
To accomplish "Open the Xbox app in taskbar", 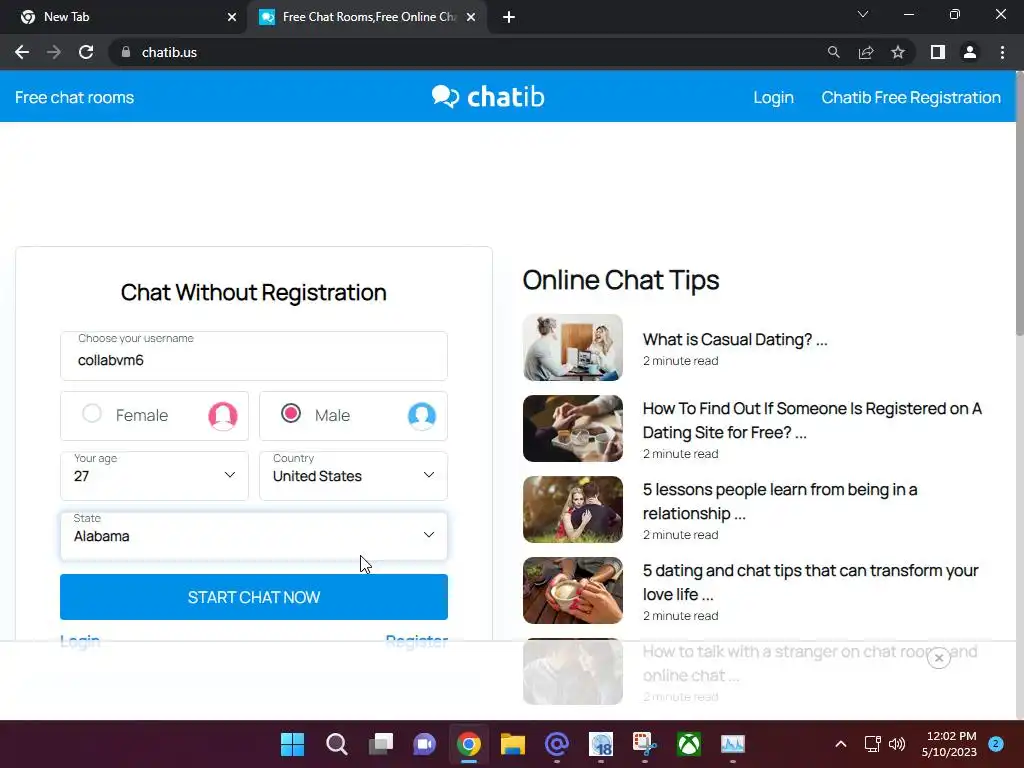I will (689, 744).
